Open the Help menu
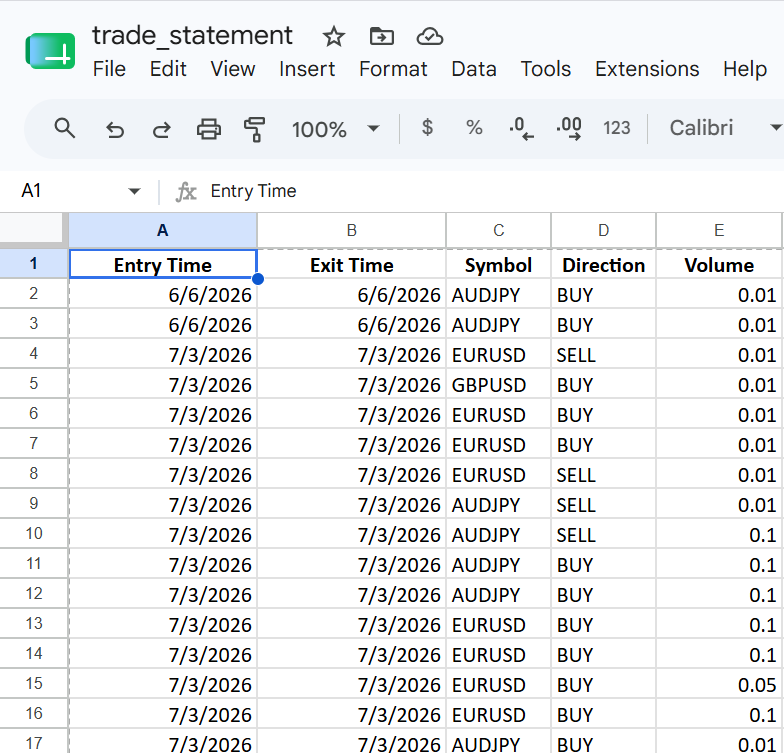 (x=744, y=69)
